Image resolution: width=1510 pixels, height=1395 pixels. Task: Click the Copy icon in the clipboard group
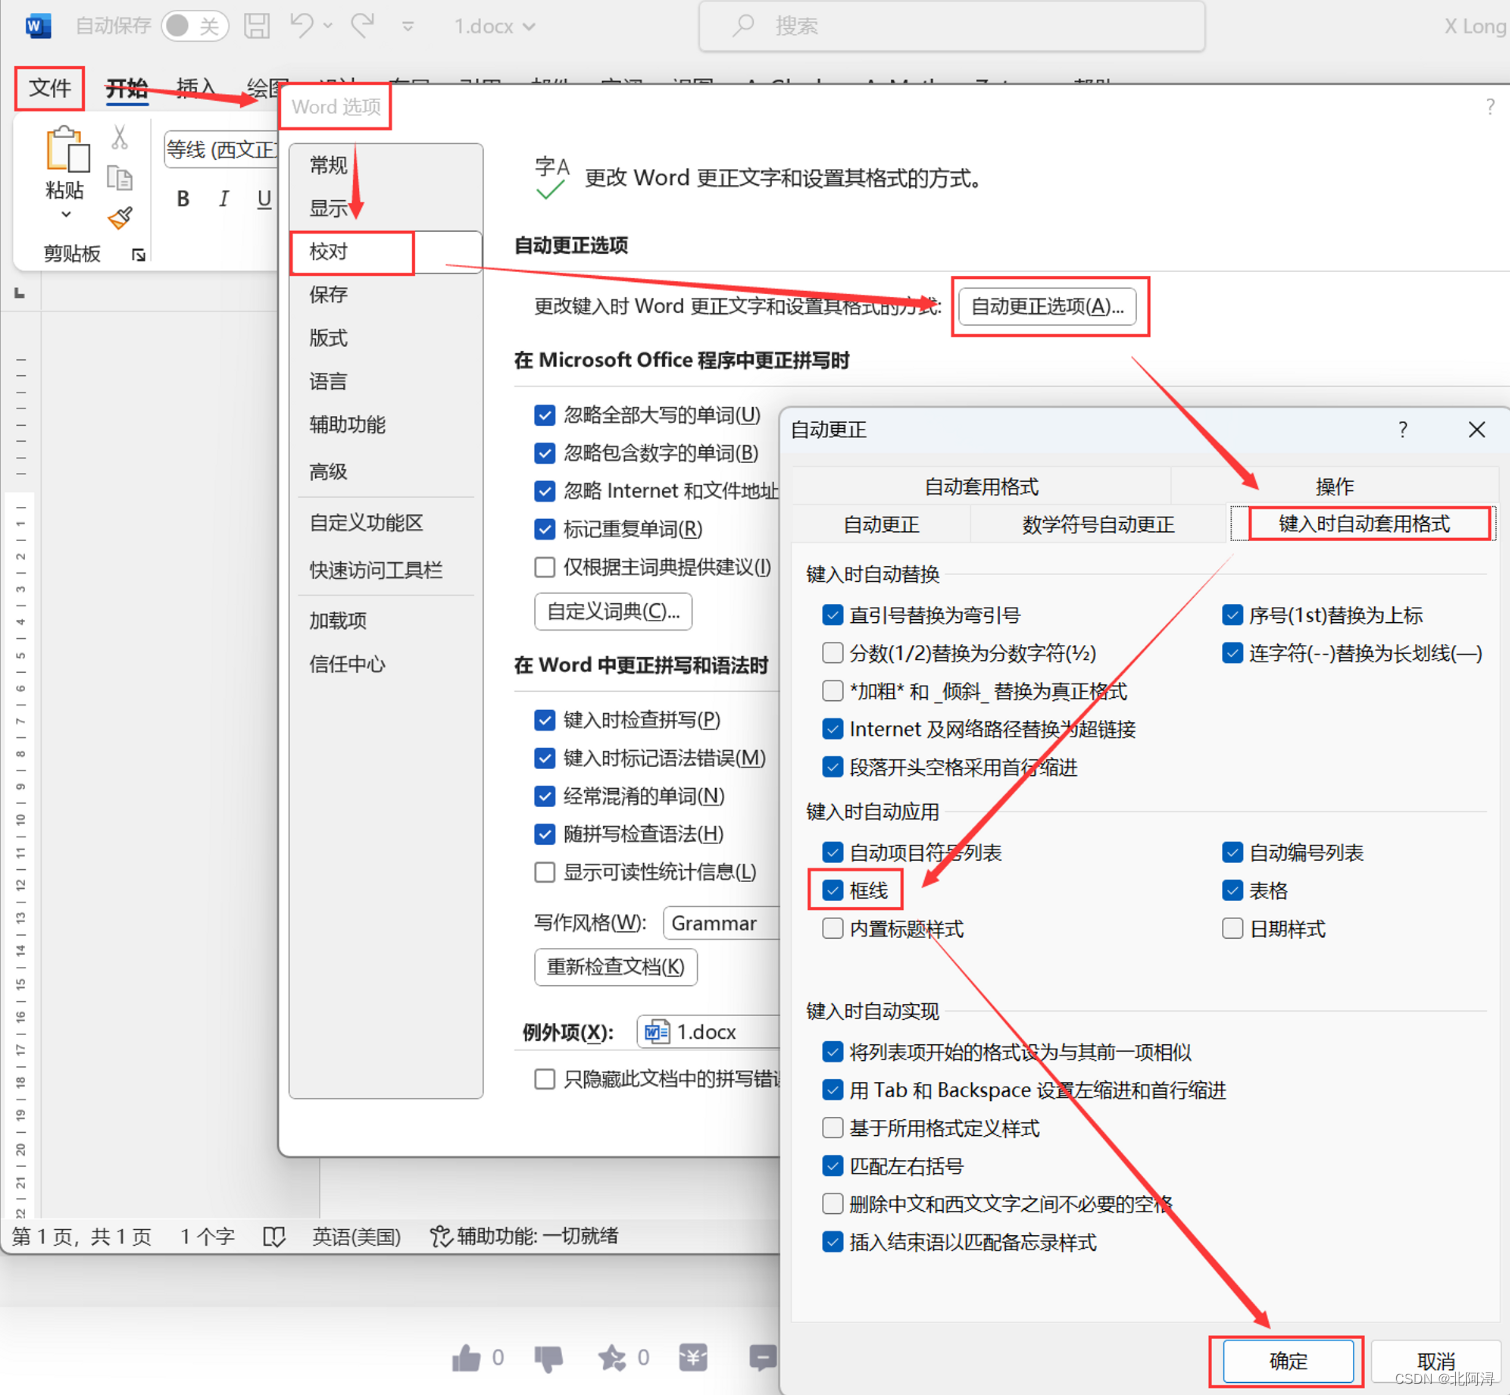(120, 178)
